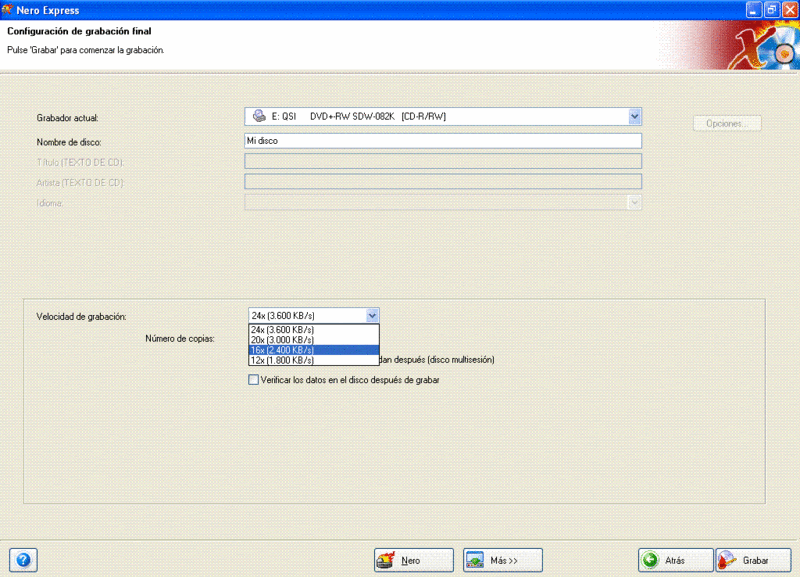Choose 12x (1.800 KB/s) burn speed

[x=314, y=360]
